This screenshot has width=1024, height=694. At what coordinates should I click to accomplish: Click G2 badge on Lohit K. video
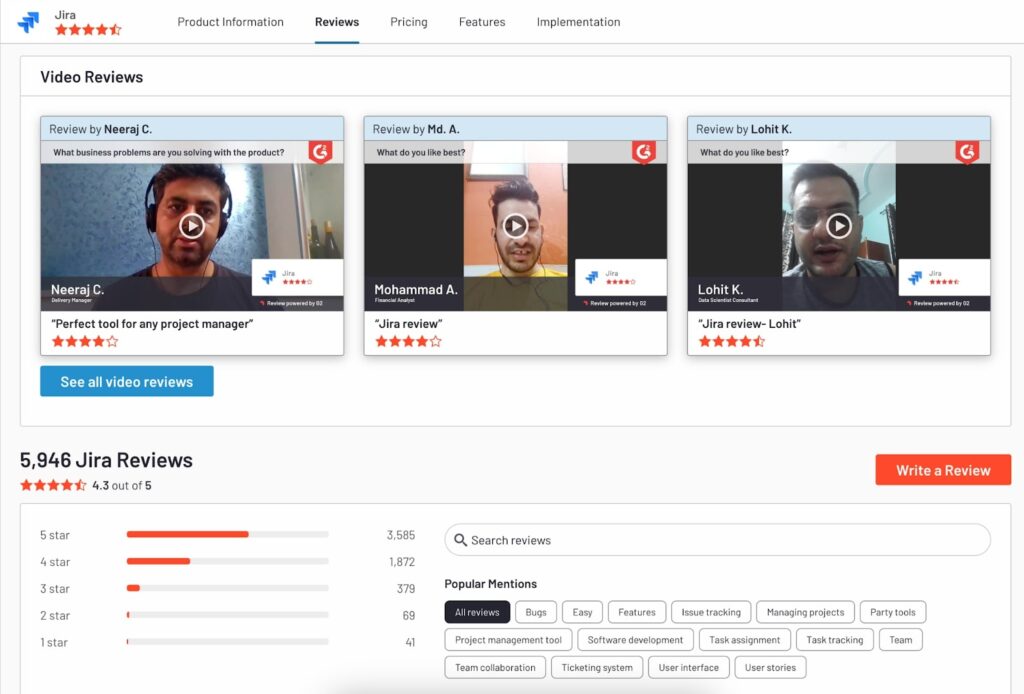[967, 152]
